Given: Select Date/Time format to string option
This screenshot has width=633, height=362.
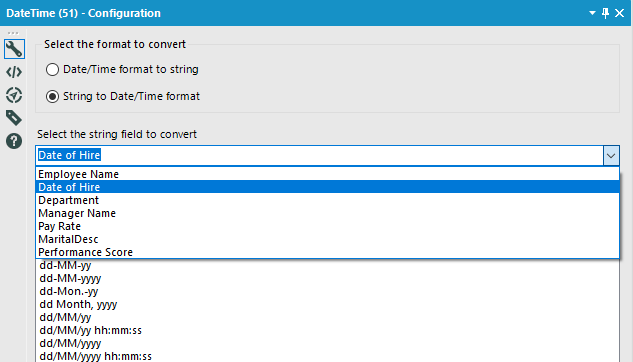Looking at the screenshot, I should (122, 69).
